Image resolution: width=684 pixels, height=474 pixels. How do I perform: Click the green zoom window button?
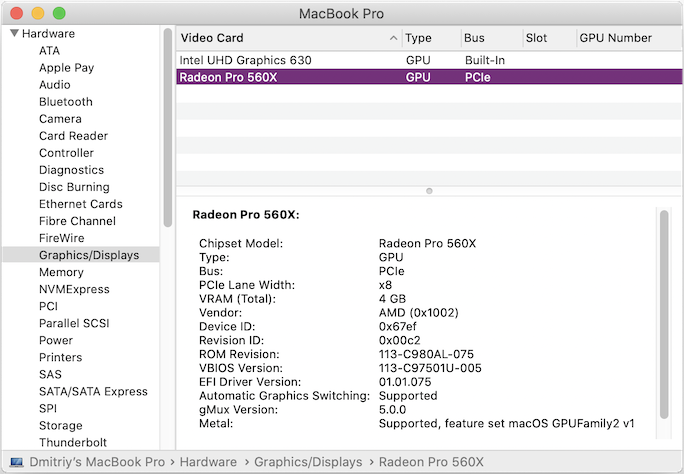point(59,14)
